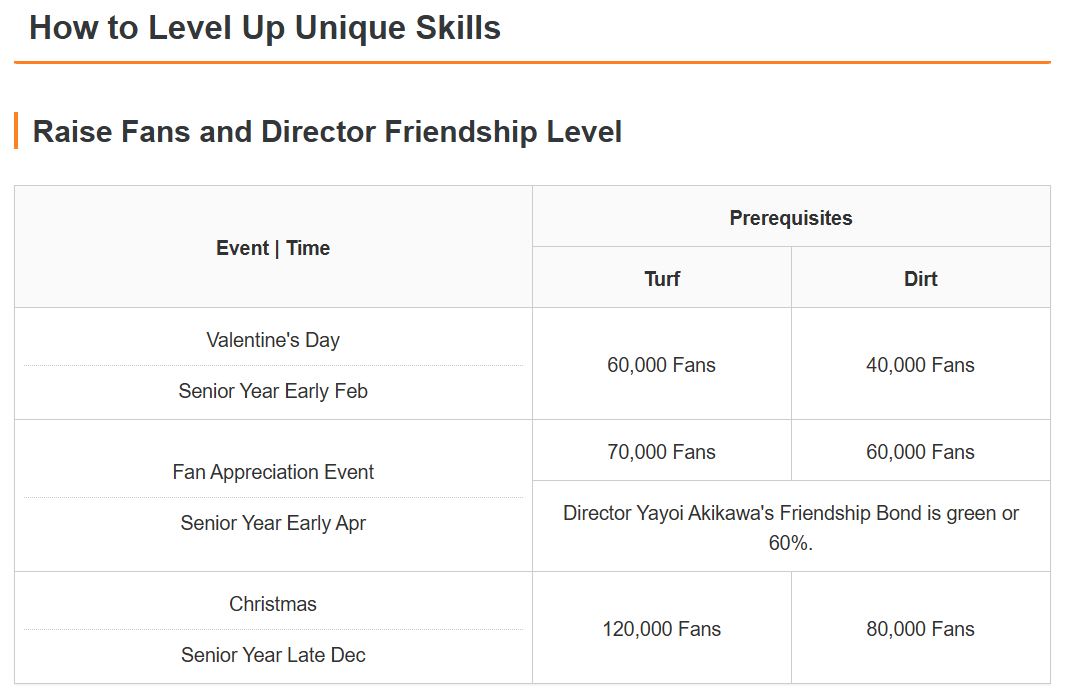The image size is (1066, 692).
Task: Select the "40,000 Fans" Dirt cell
Action: pos(920,365)
